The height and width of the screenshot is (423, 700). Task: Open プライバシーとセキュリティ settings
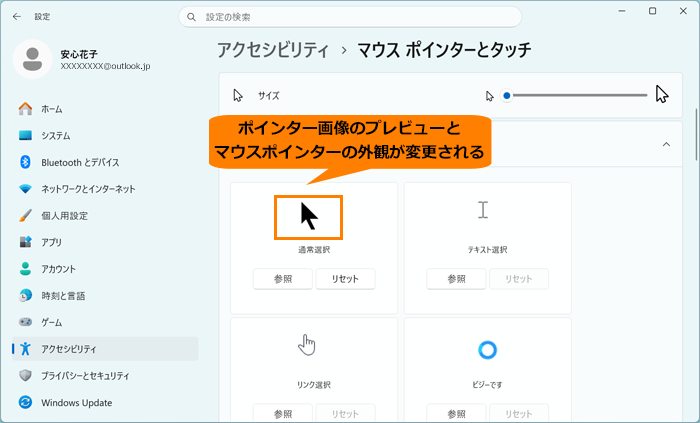tap(105, 376)
